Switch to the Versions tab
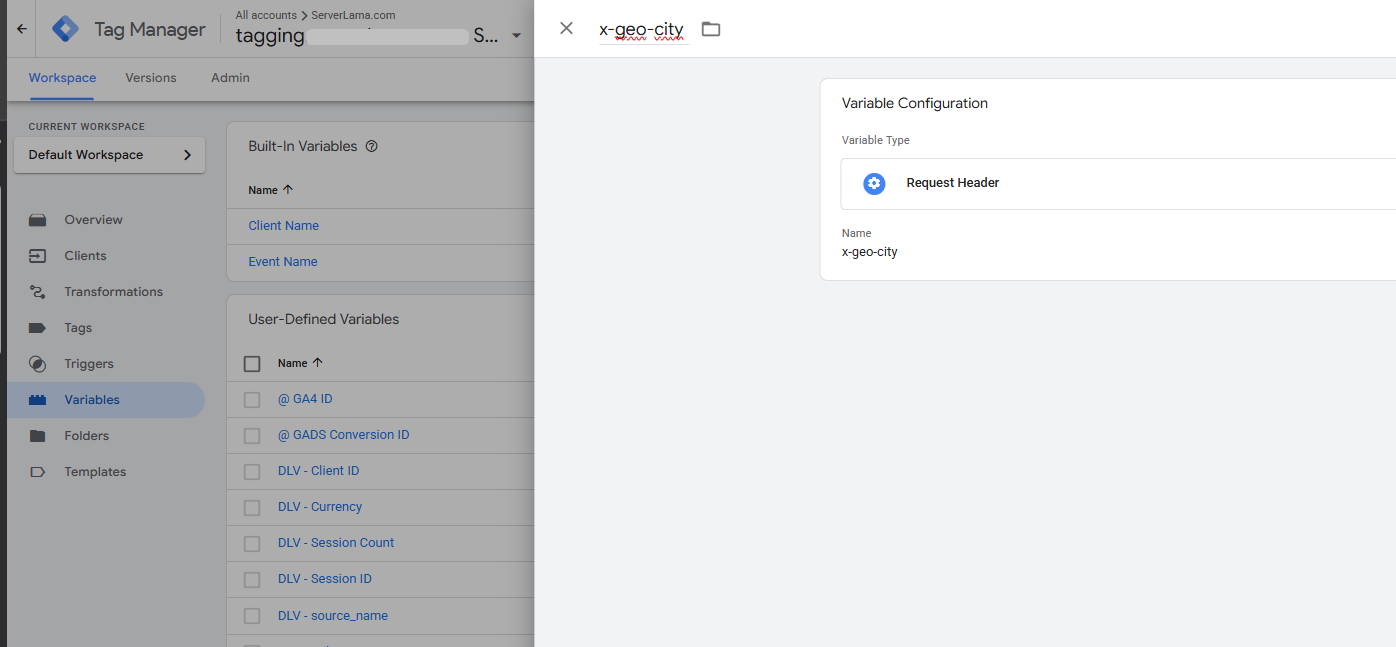Image resolution: width=1396 pixels, height=647 pixels. click(x=151, y=78)
